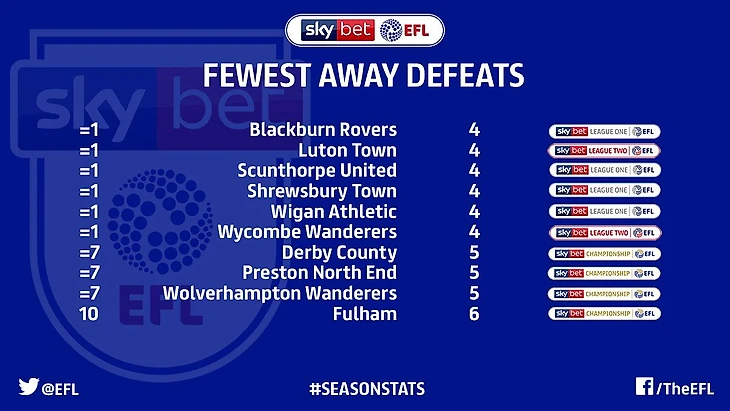730x411 pixels.
Task: Select the Wolverhampton Wanderers team name
Action: (306, 294)
